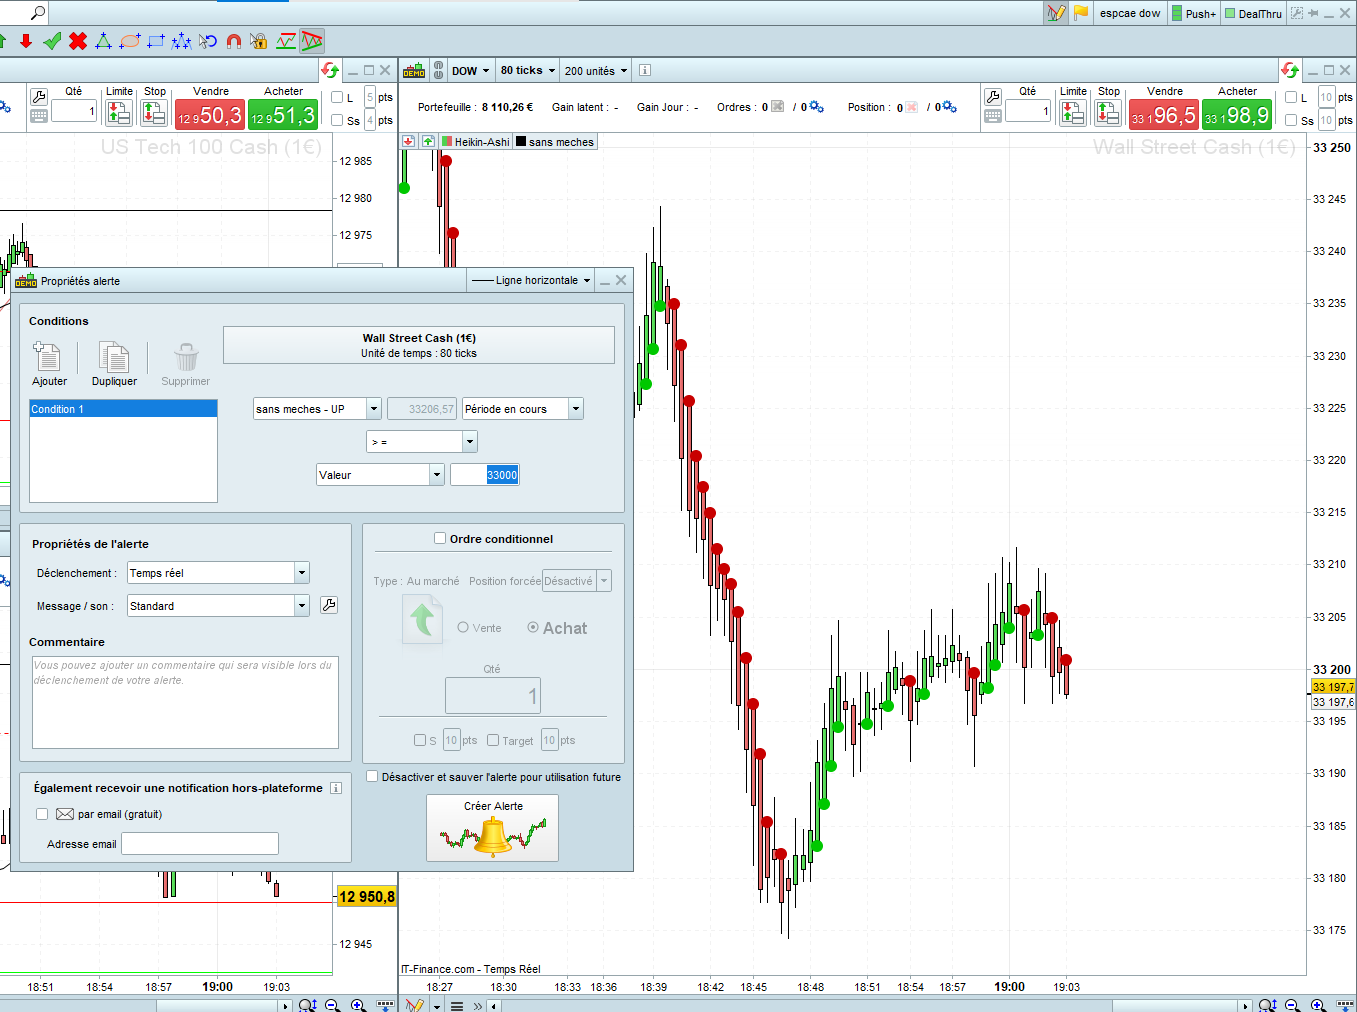
Task: Click info icon beside notification hors-plateforme
Action: click(336, 788)
